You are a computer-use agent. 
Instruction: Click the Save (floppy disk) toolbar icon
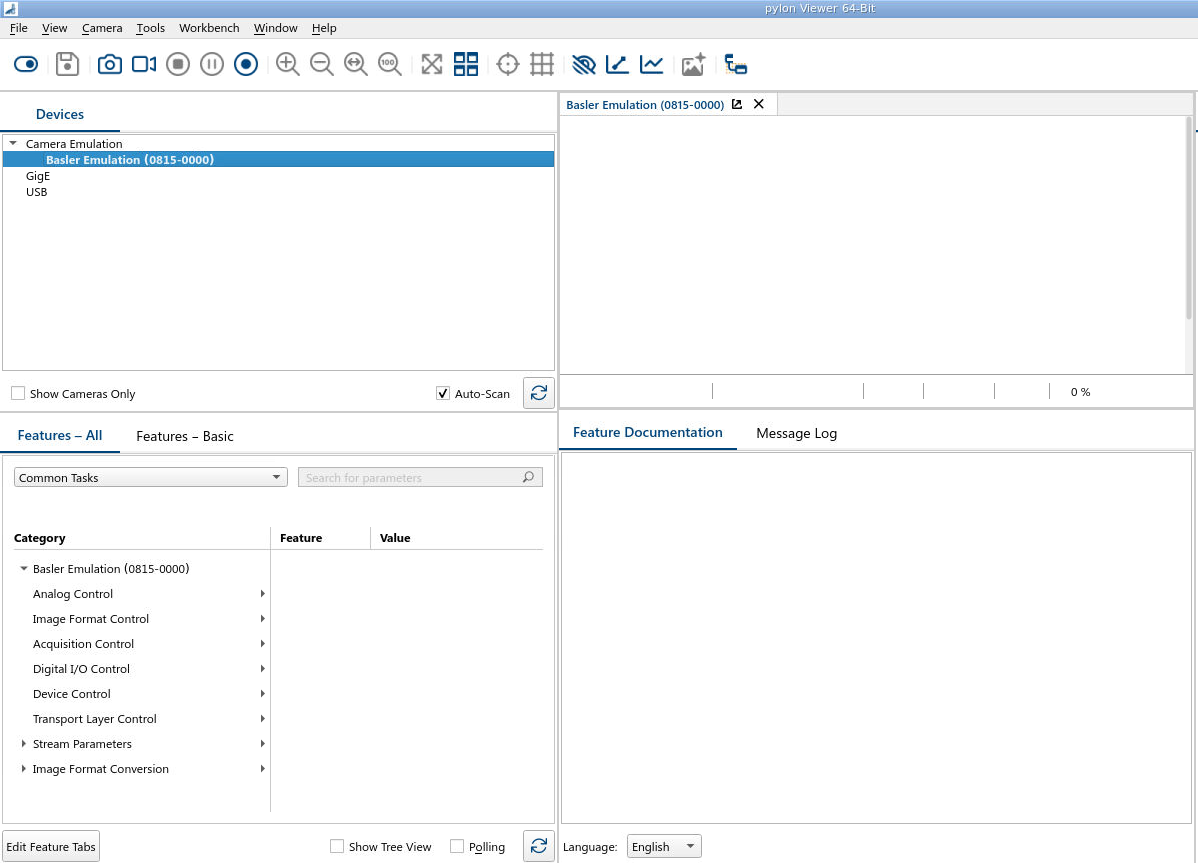(x=67, y=64)
